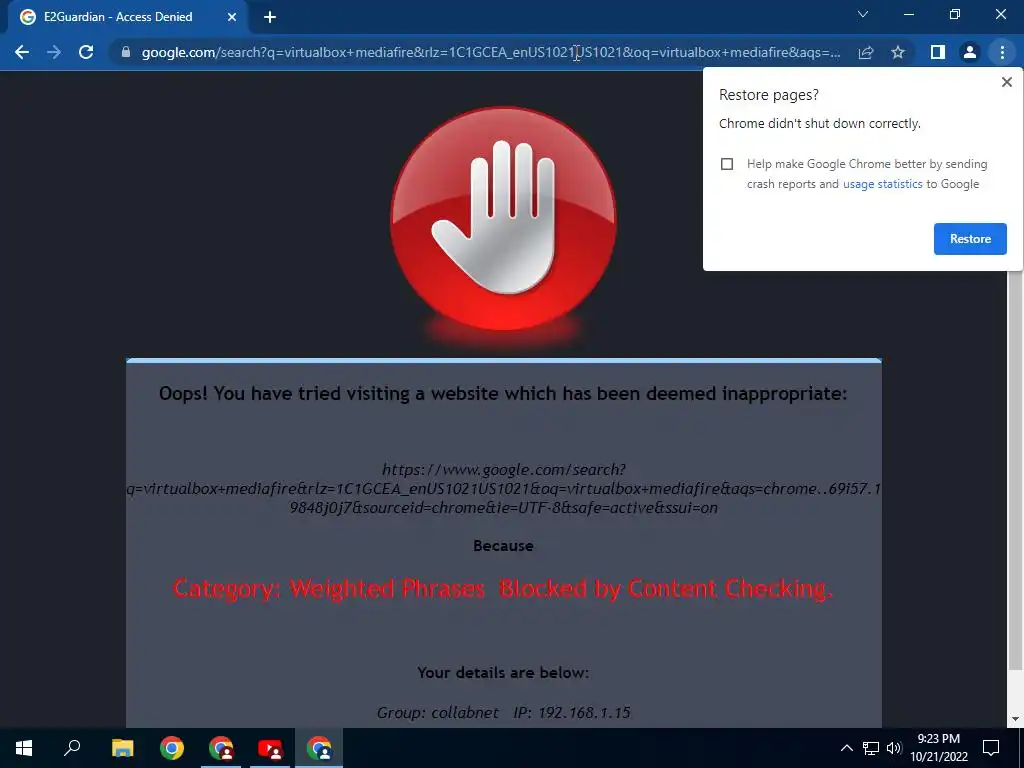
Task: Open Windows taskbar search
Action: pos(72,748)
